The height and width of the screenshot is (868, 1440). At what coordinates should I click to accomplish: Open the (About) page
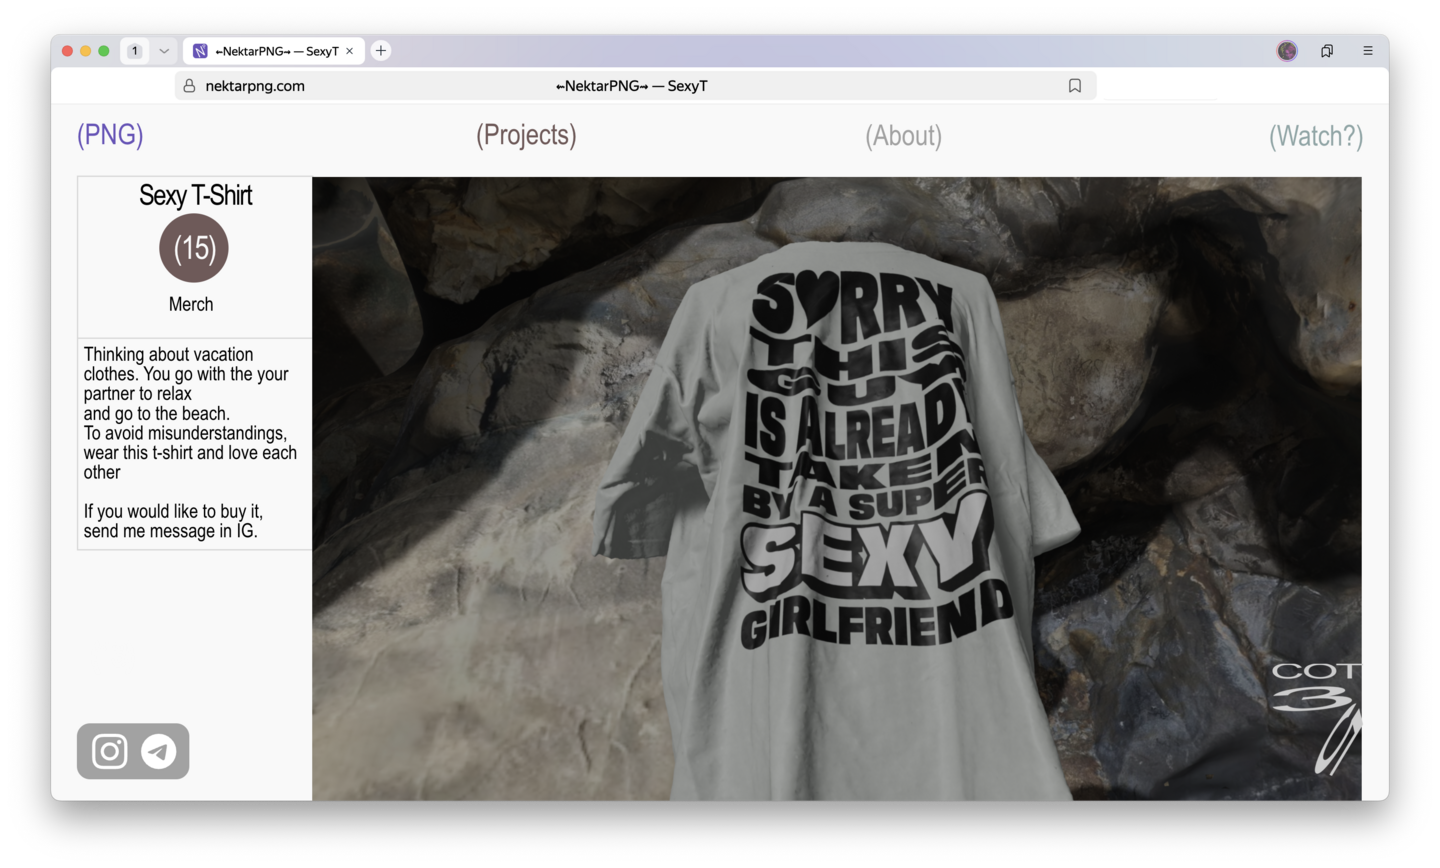pyautogui.click(x=903, y=136)
